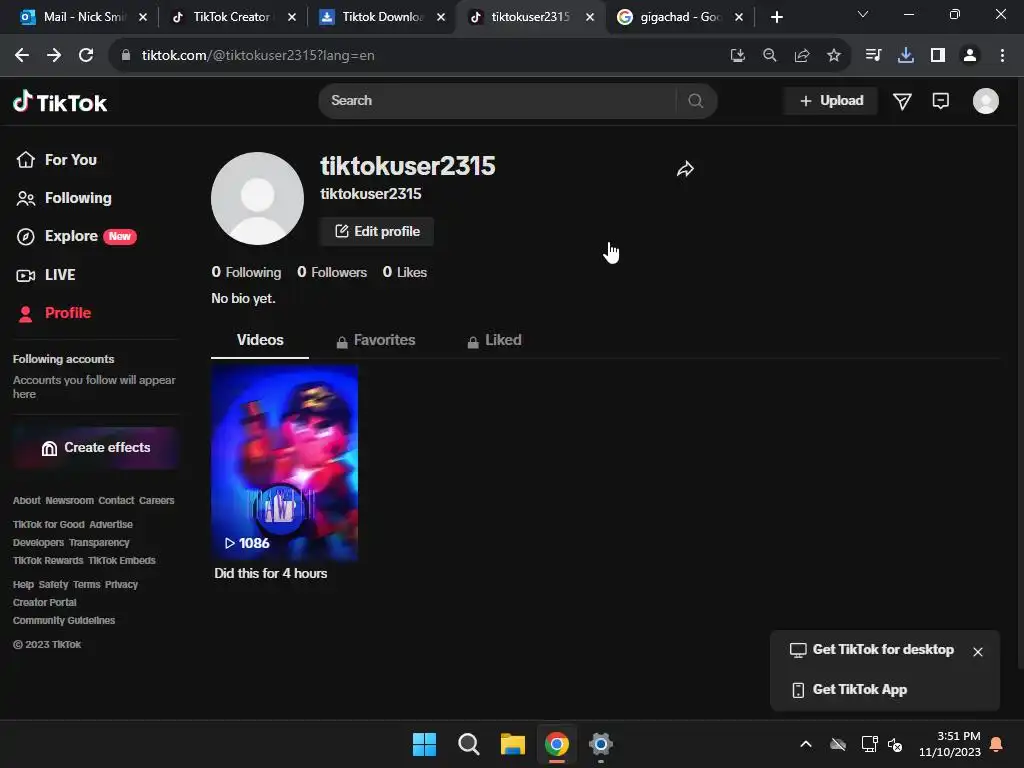Open the 0 Followers count
1024x768 pixels.
click(332, 272)
